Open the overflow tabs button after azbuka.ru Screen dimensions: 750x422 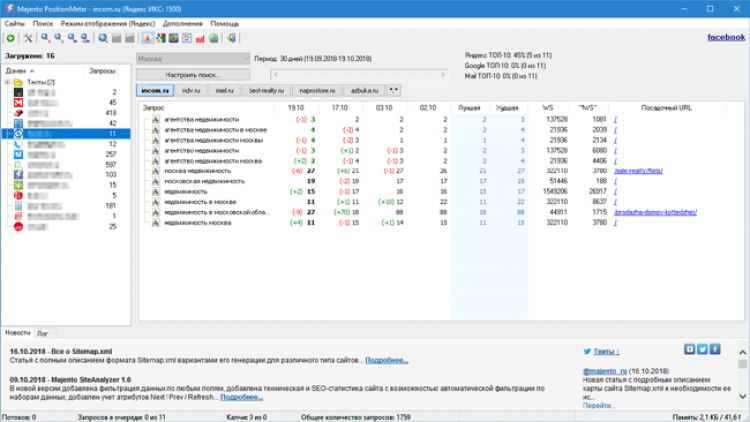click(394, 90)
